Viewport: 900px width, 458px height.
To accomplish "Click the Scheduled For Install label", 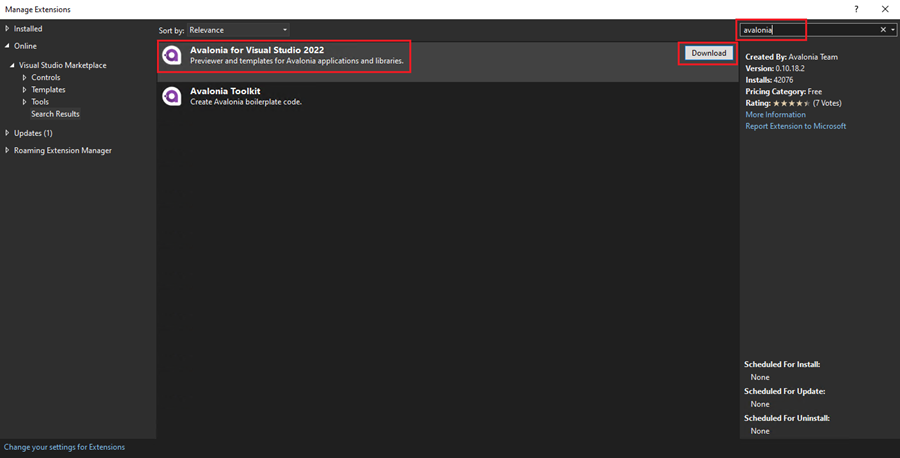I will coord(782,364).
